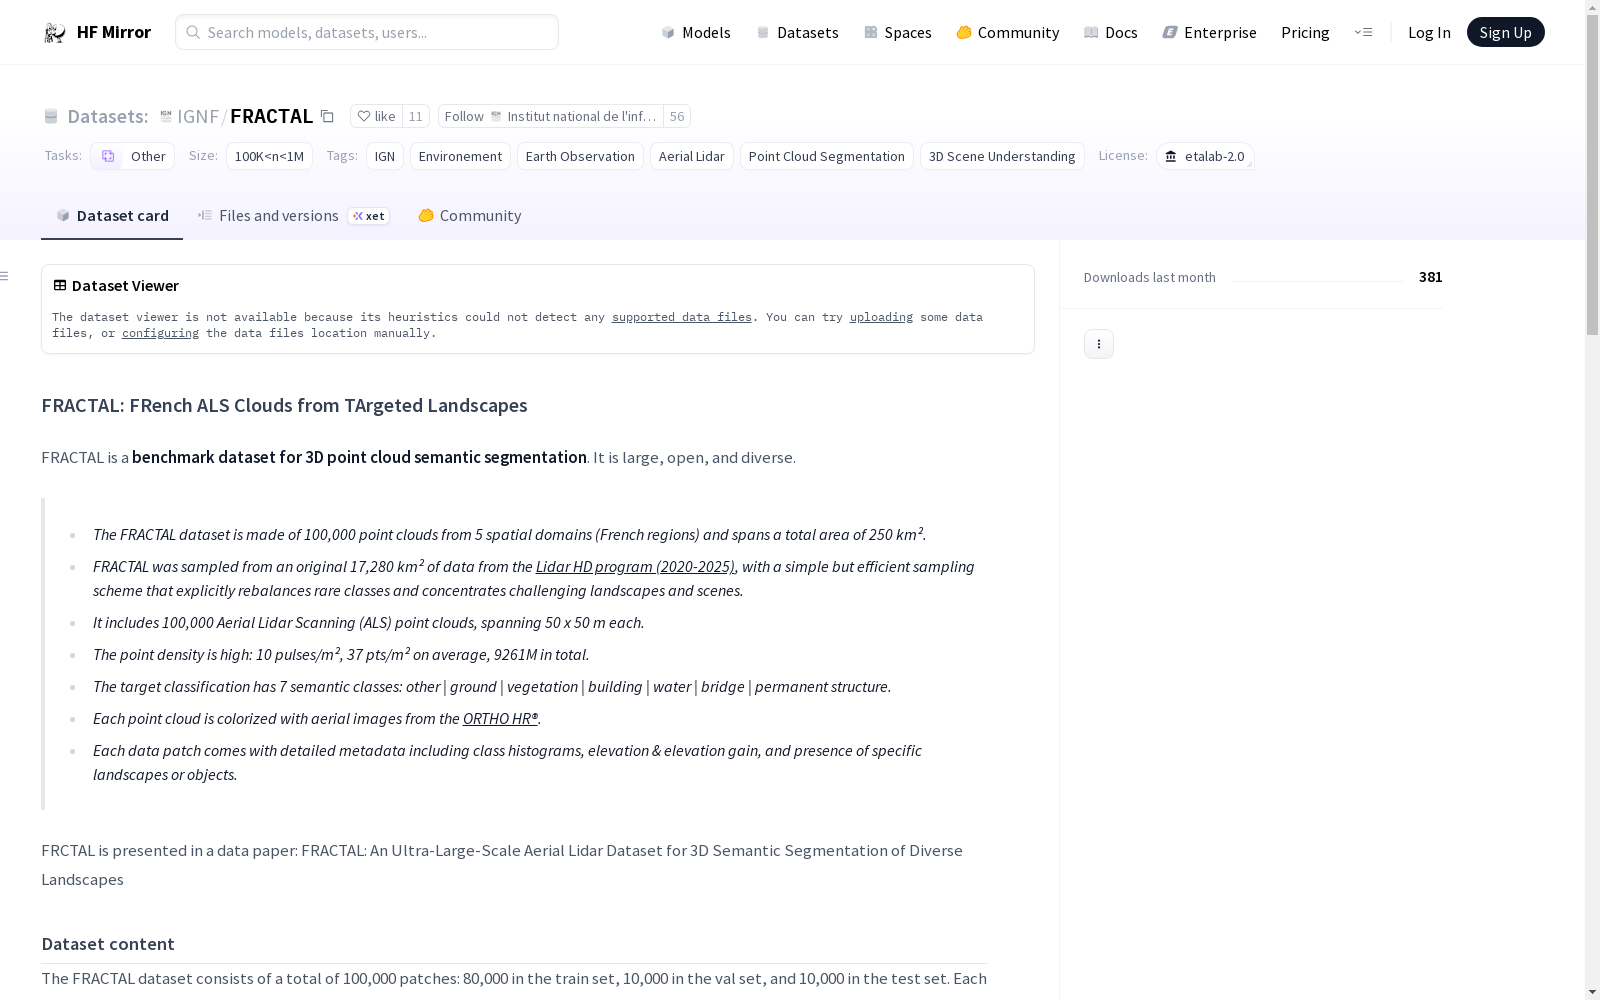Click the Aerial Lidar tag

pos(692,156)
